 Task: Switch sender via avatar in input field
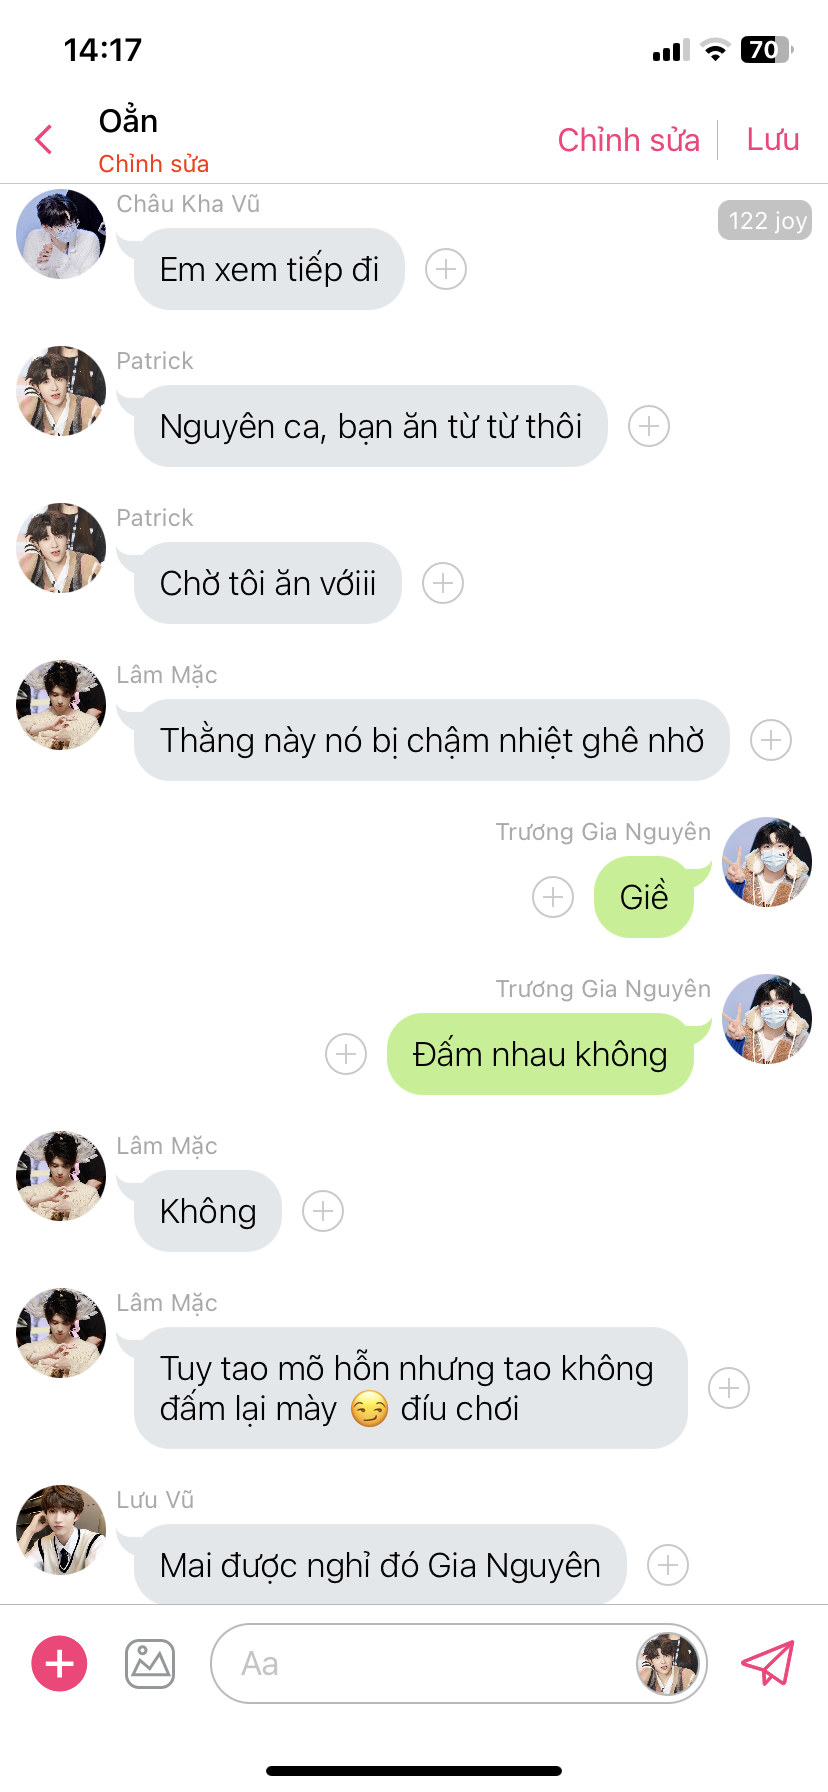[x=668, y=1663]
